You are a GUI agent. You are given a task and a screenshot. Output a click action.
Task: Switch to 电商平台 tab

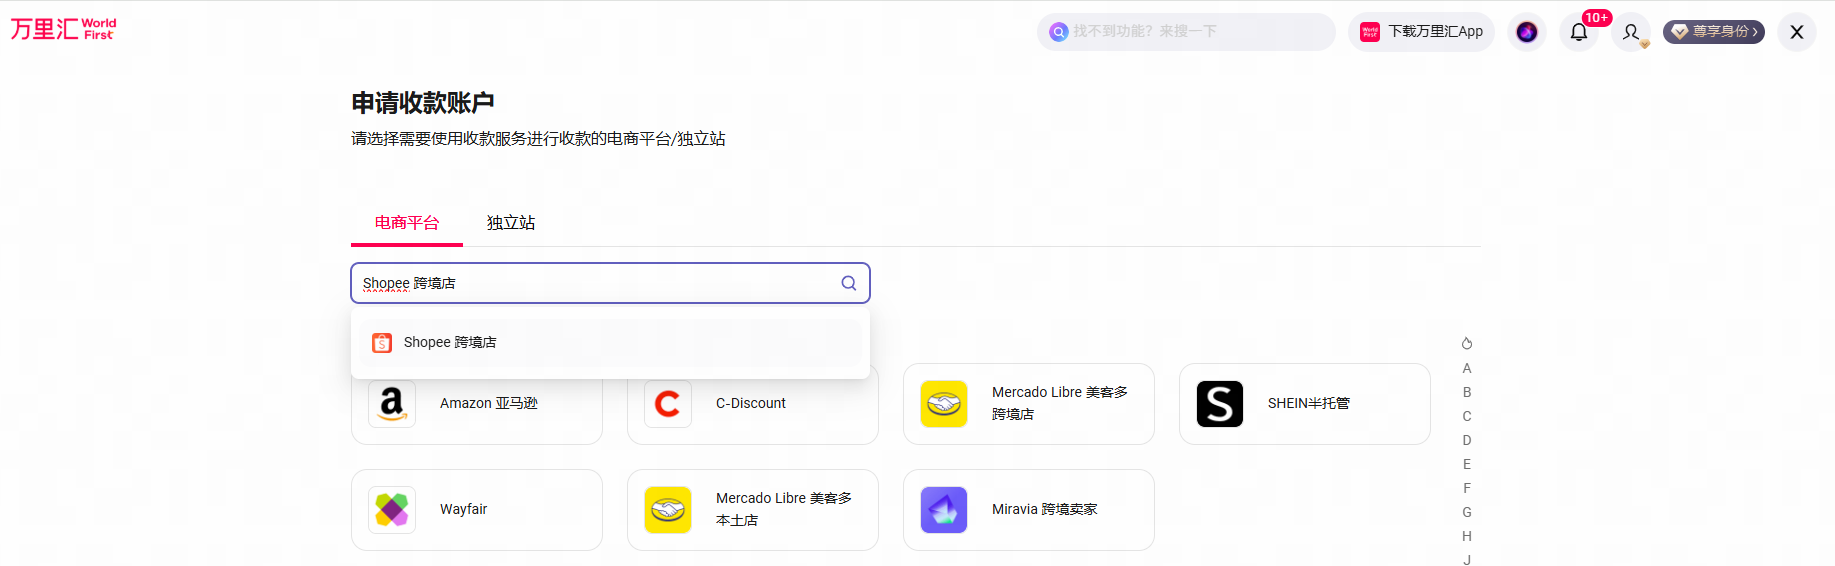[407, 223]
